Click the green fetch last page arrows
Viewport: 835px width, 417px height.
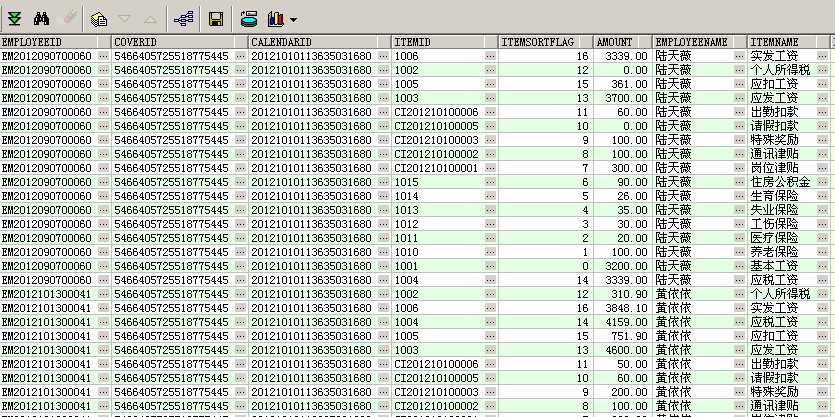coord(14,20)
